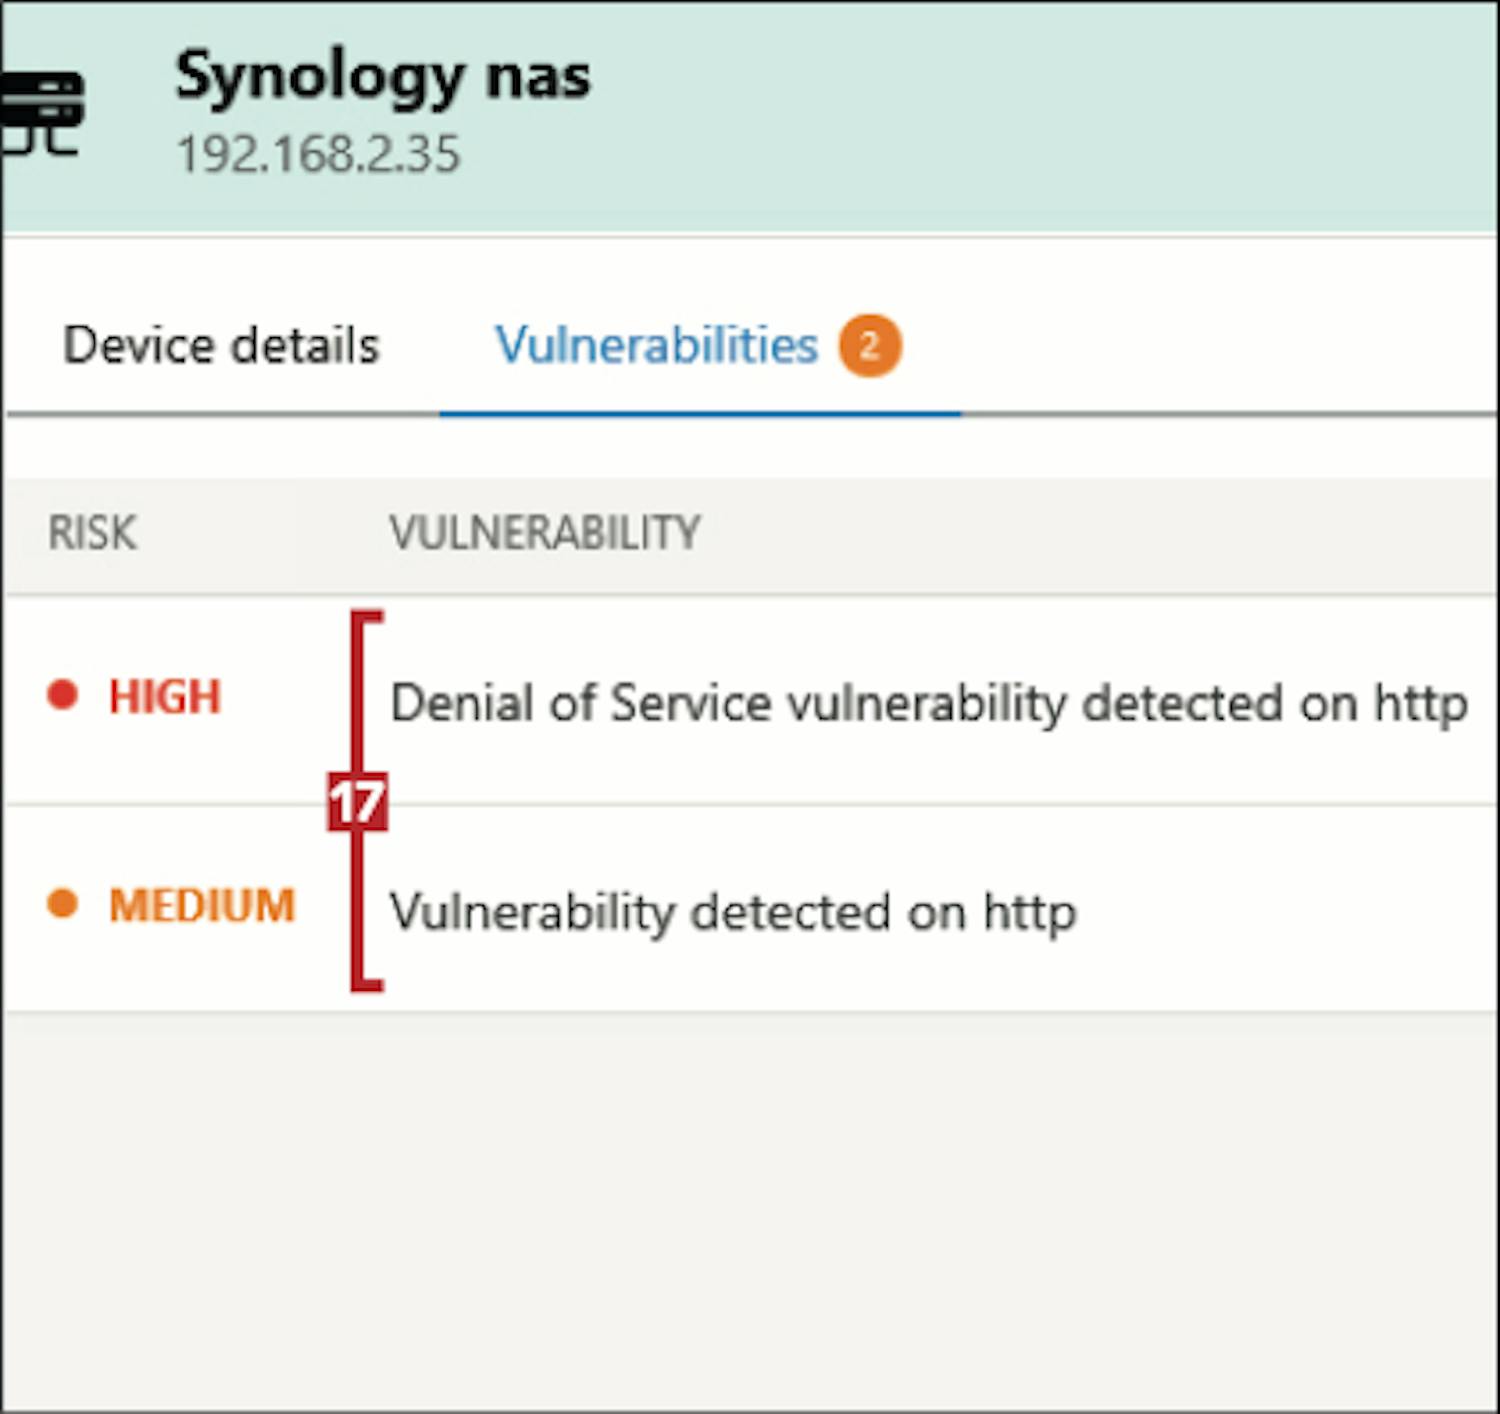Screen dimensions: 1500x1414
Task: Click the empty area below the vulnerability list
Action: (x=750, y=1200)
